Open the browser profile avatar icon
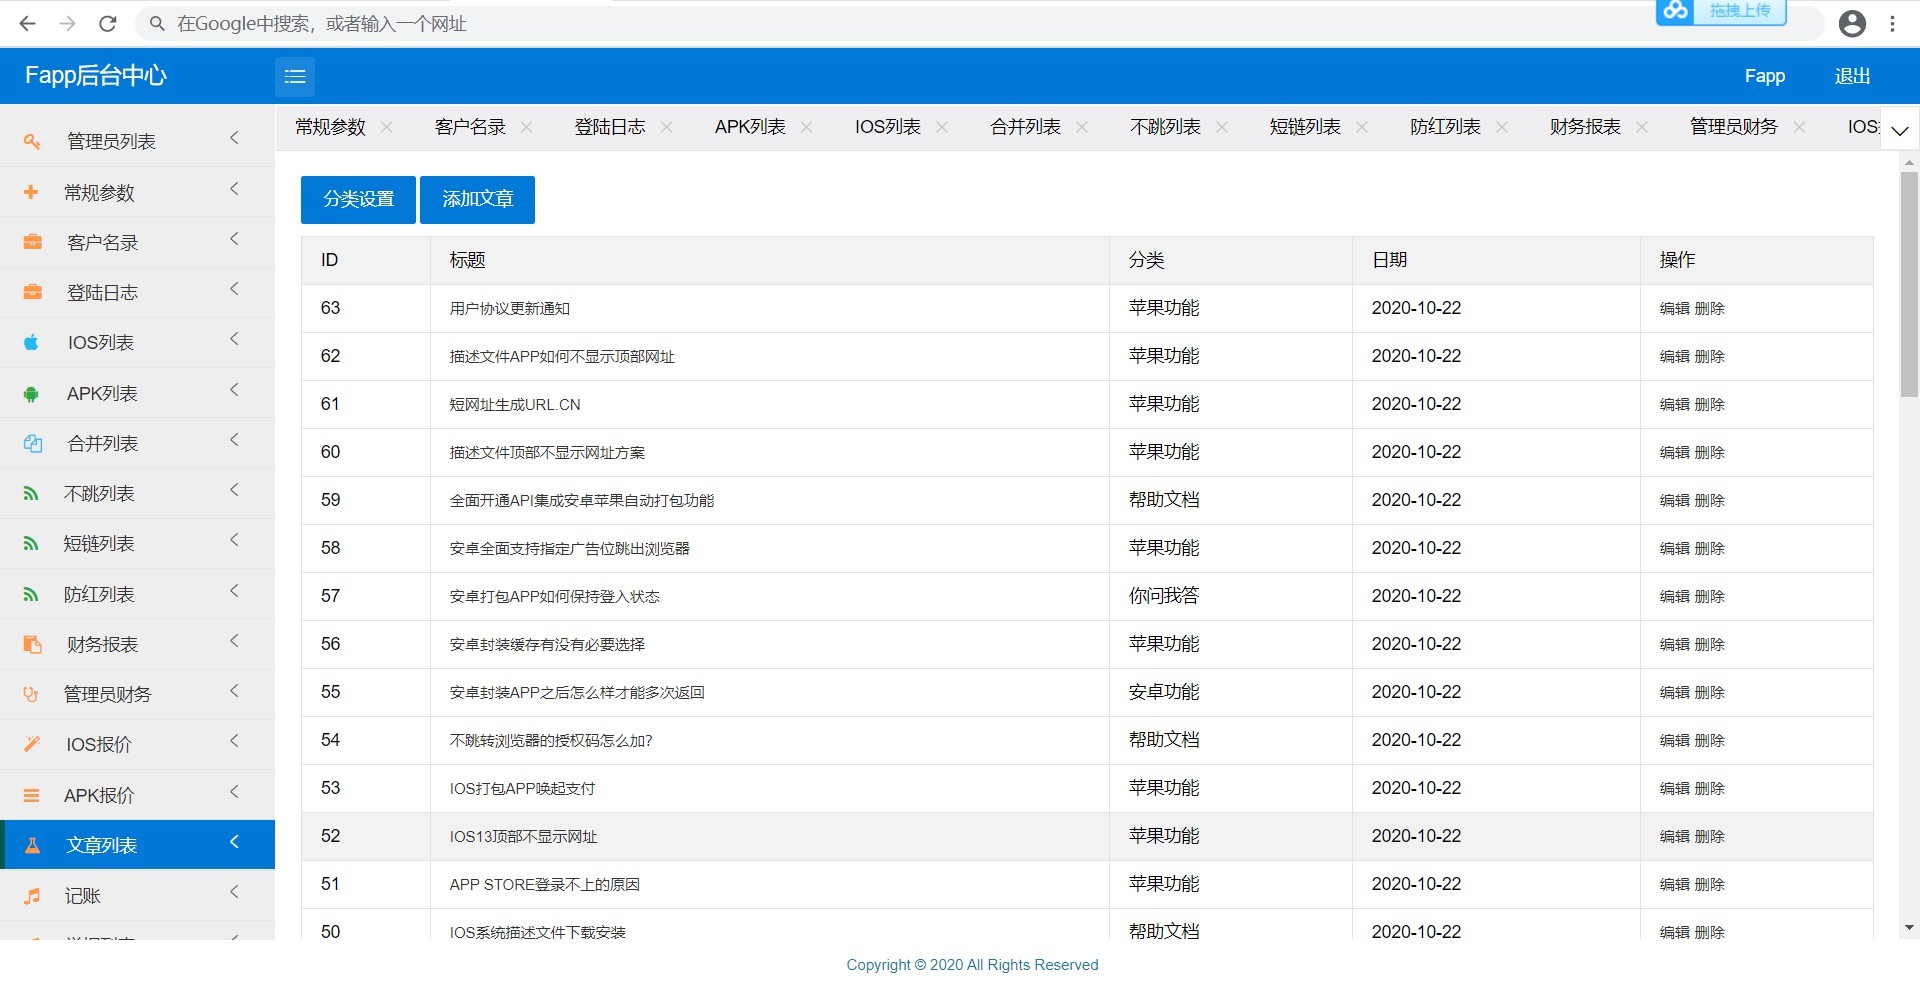 pyautogui.click(x=1852, y=24)
